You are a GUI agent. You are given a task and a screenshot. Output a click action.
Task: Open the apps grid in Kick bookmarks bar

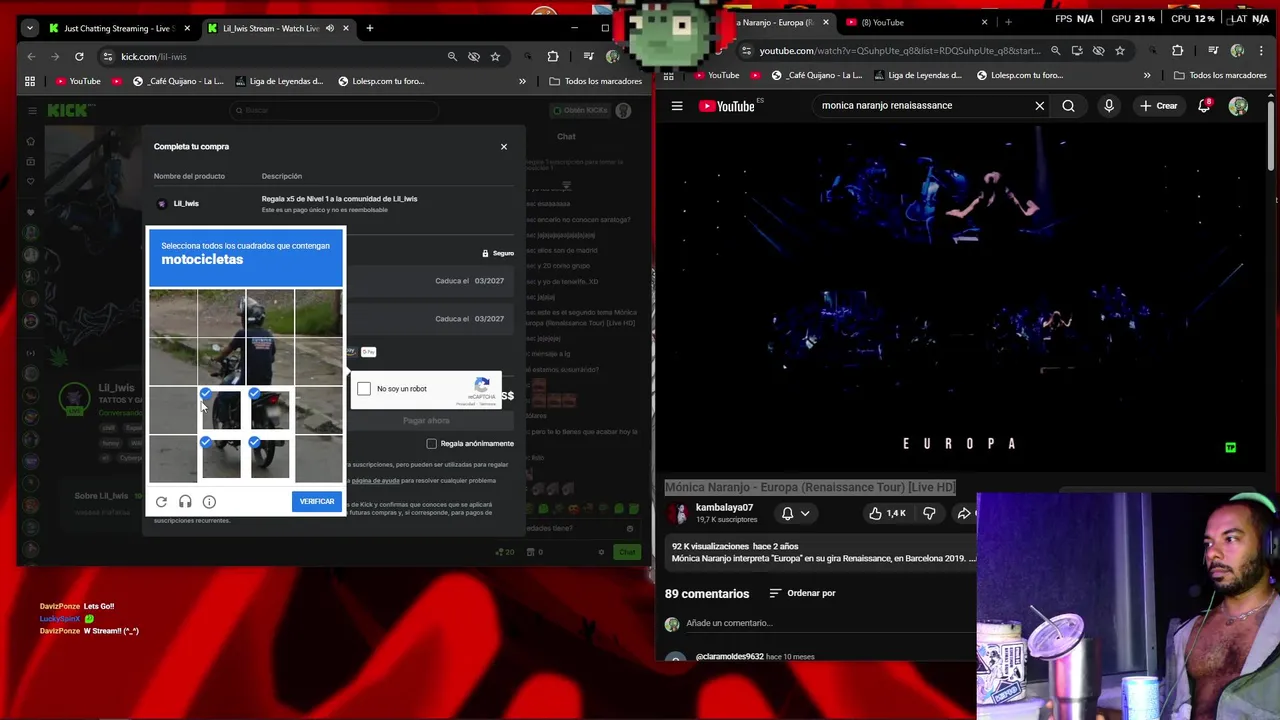click(30, 81)
